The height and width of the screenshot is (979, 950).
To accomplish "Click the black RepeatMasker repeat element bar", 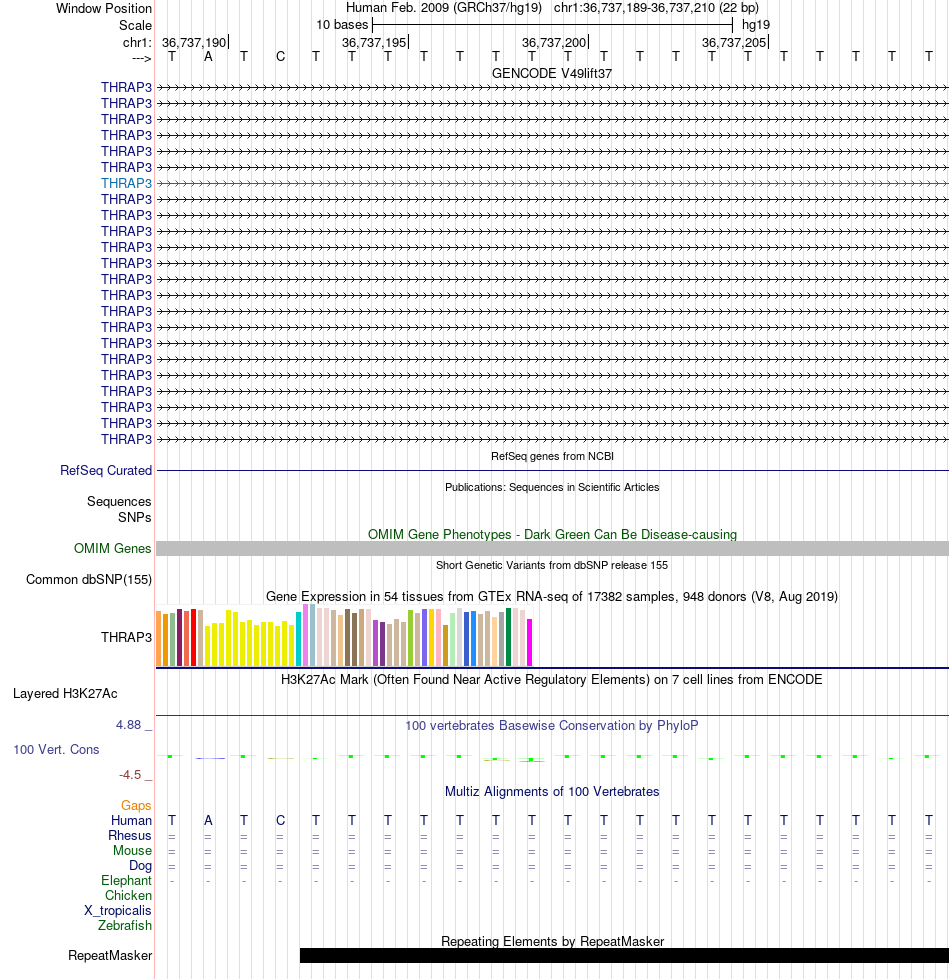I will (x=624, y=956).
